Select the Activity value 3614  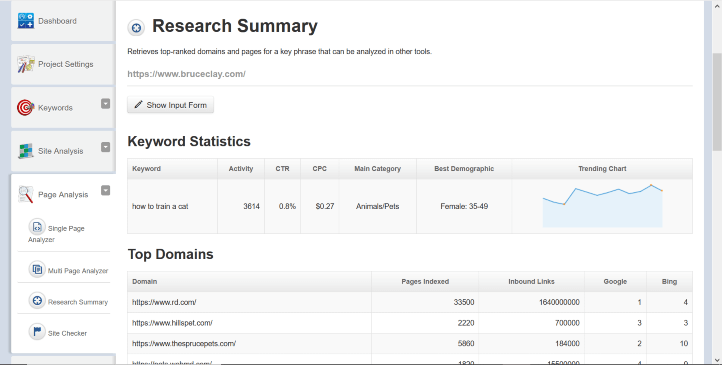tap(251, 206)
